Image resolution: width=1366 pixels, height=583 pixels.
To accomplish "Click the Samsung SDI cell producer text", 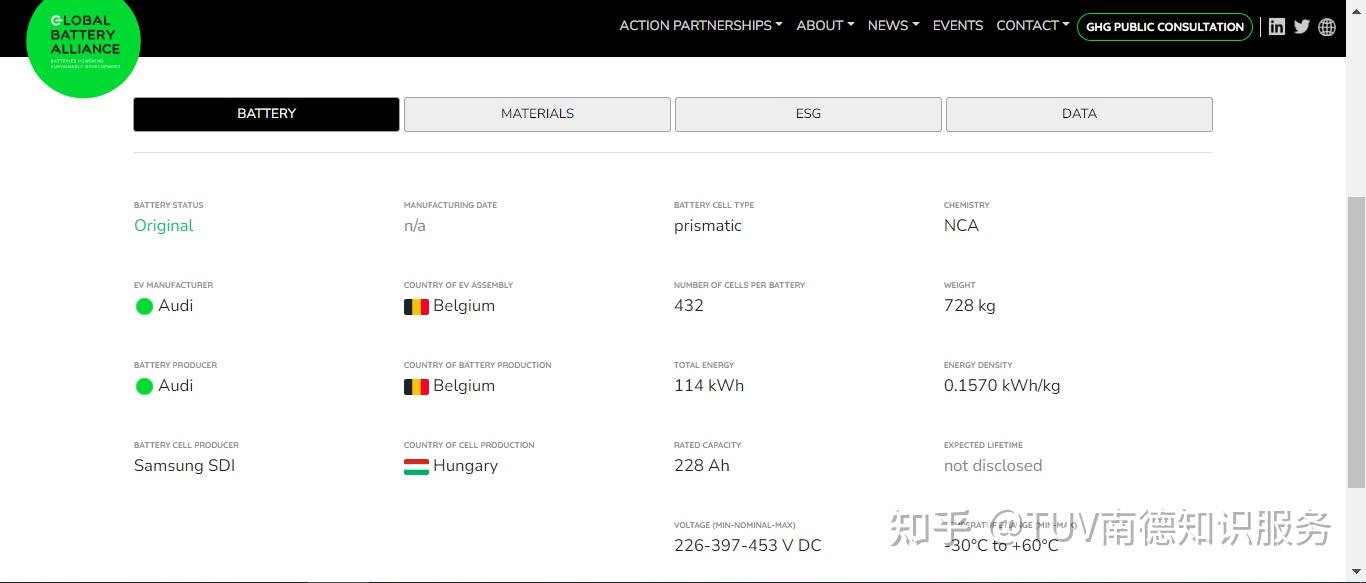I will [x=185, y=466].
